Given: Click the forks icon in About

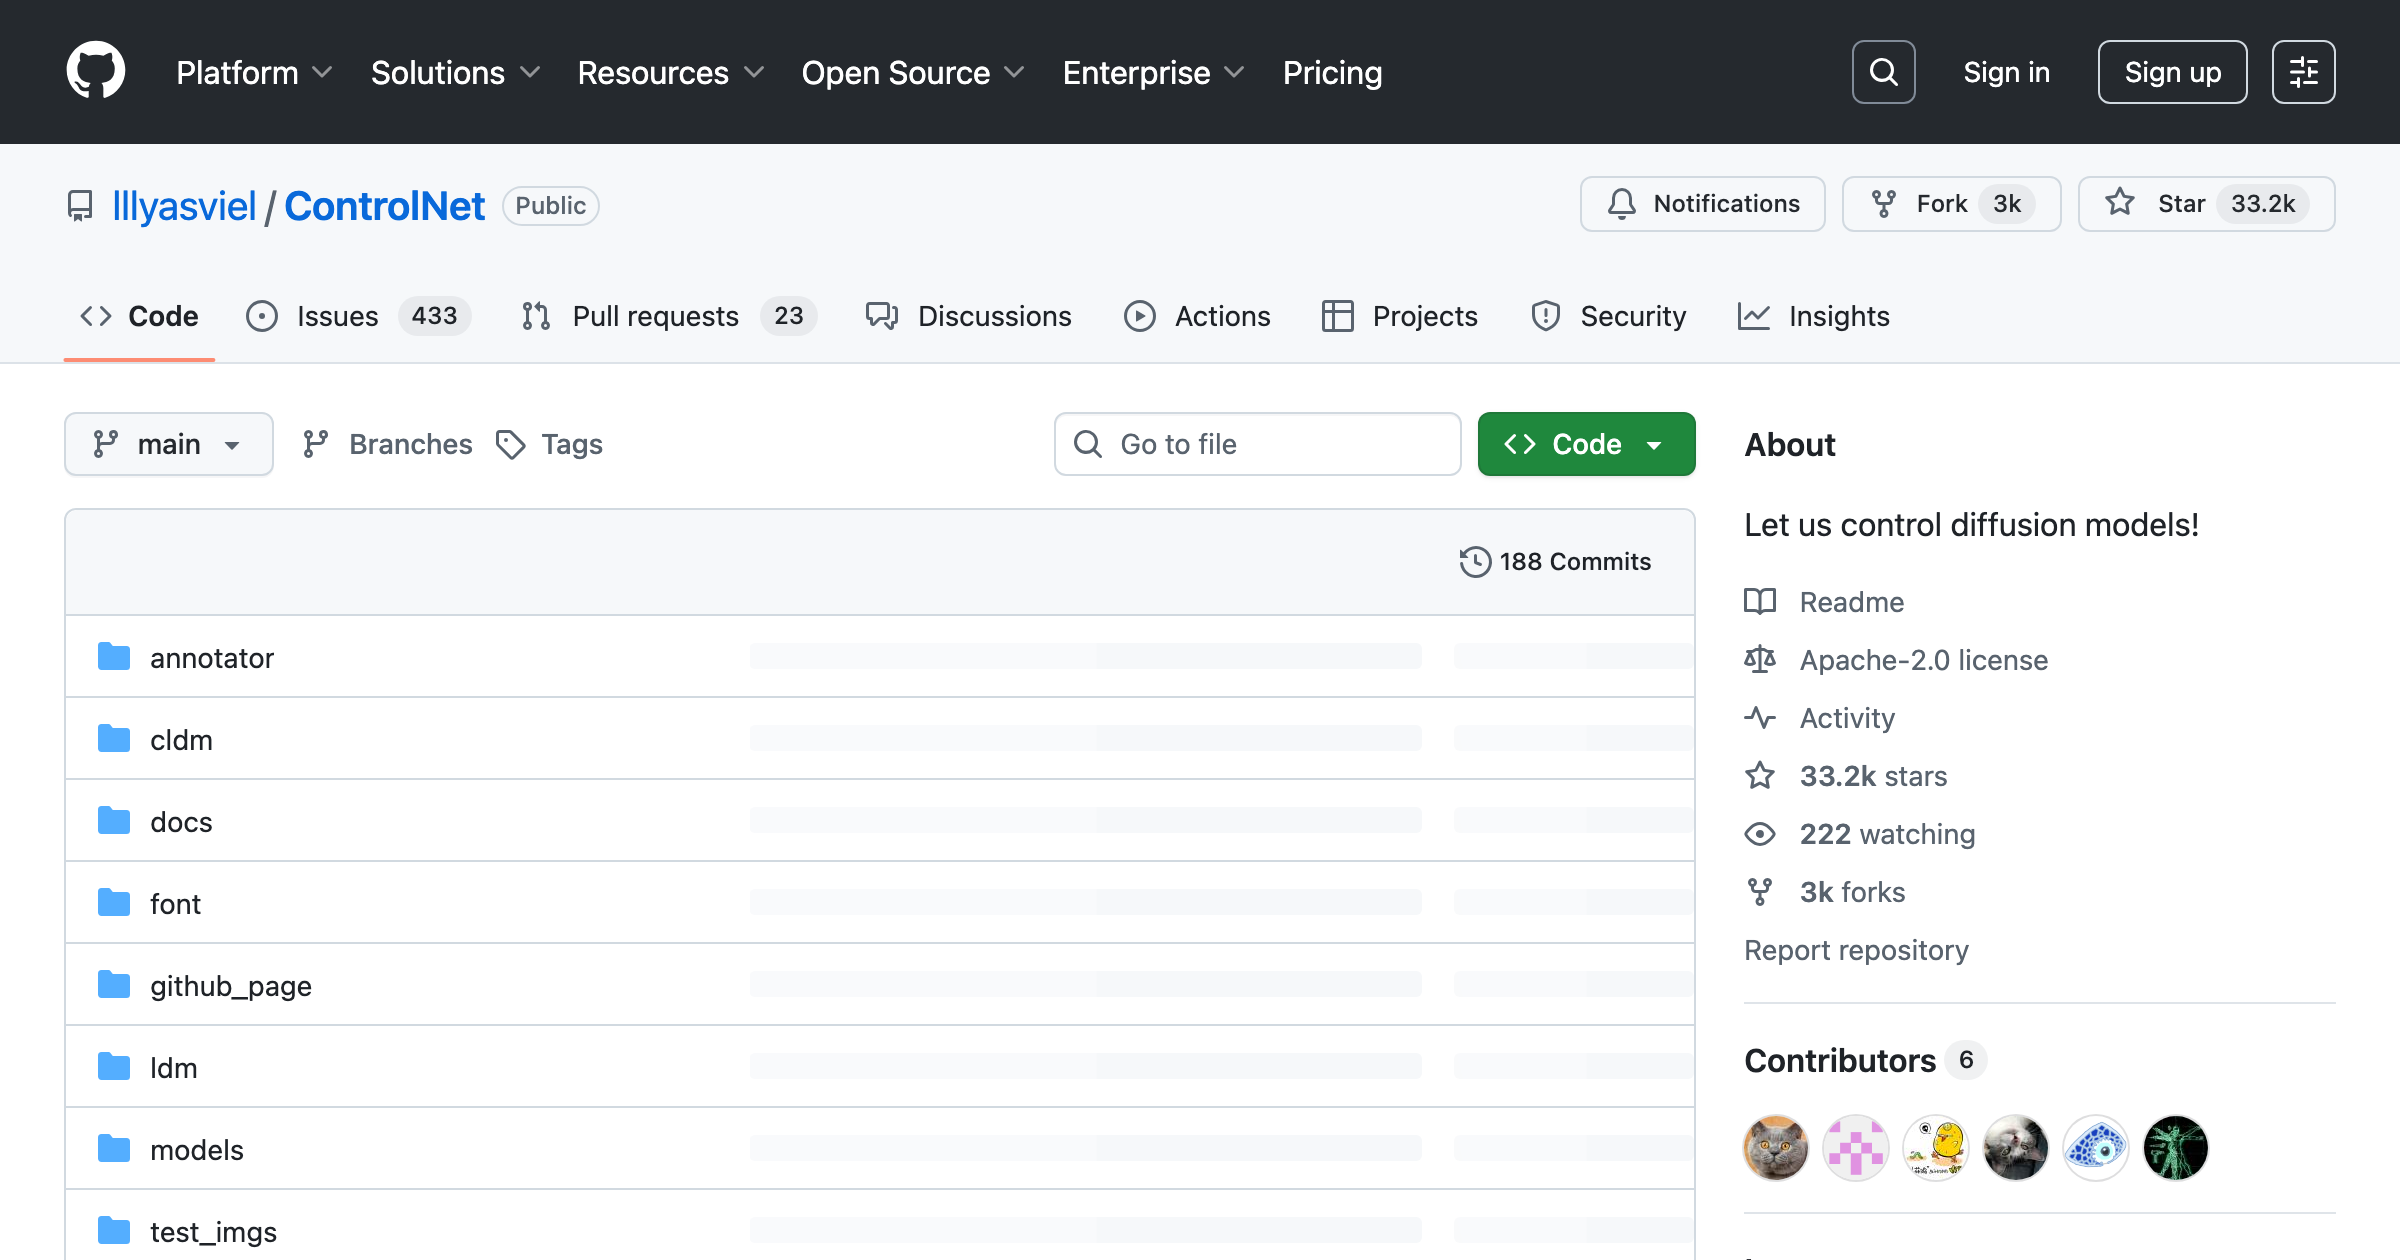Looking at the screenshot, I should (x=1760, y=892).
